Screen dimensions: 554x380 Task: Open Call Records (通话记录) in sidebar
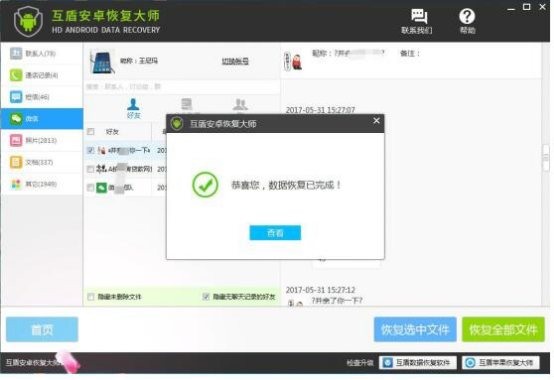click(42, 75)
